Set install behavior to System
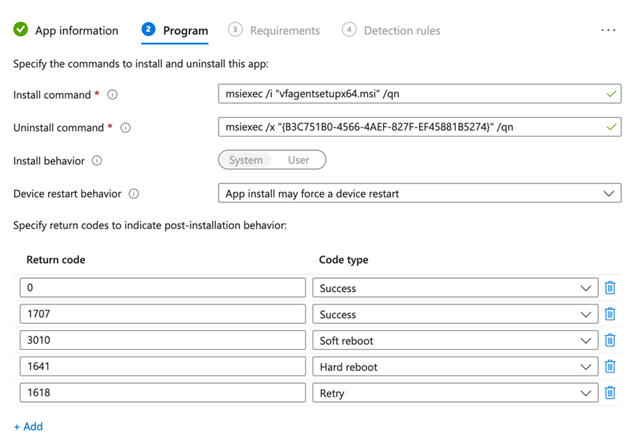The width and height of the screenshot is (634, 448). pos(246,160)
